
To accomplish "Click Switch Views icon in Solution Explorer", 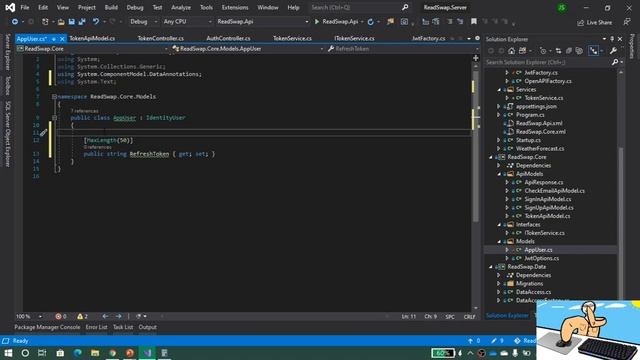I will 522,51.
